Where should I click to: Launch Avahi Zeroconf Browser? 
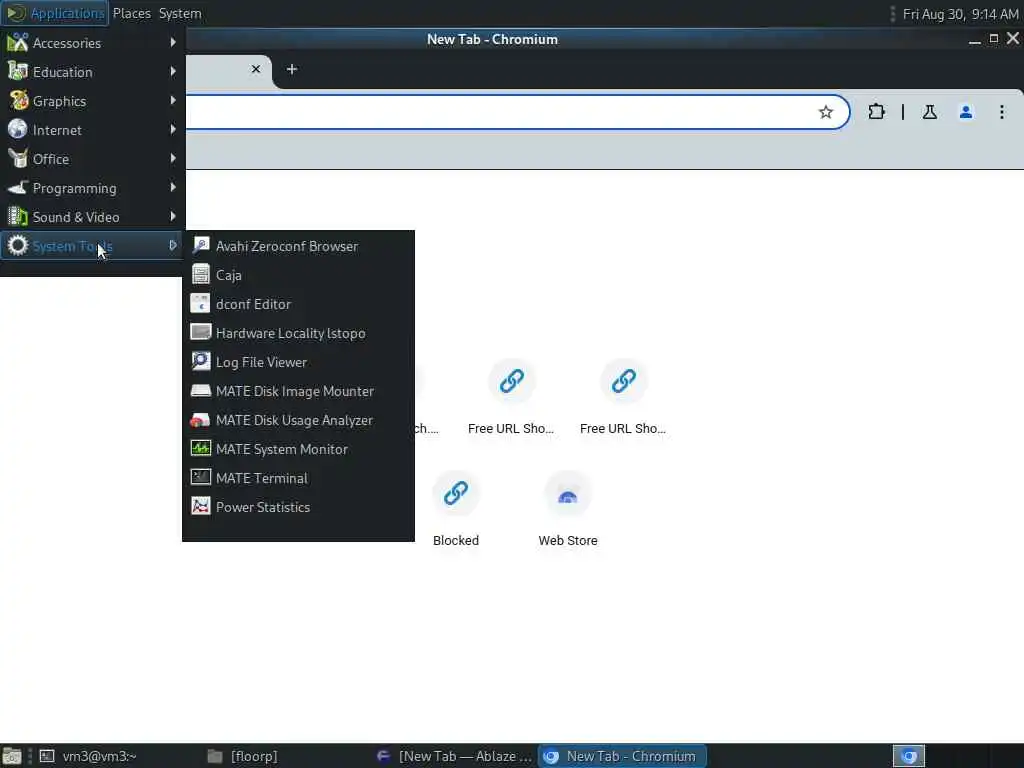(298, 246)
